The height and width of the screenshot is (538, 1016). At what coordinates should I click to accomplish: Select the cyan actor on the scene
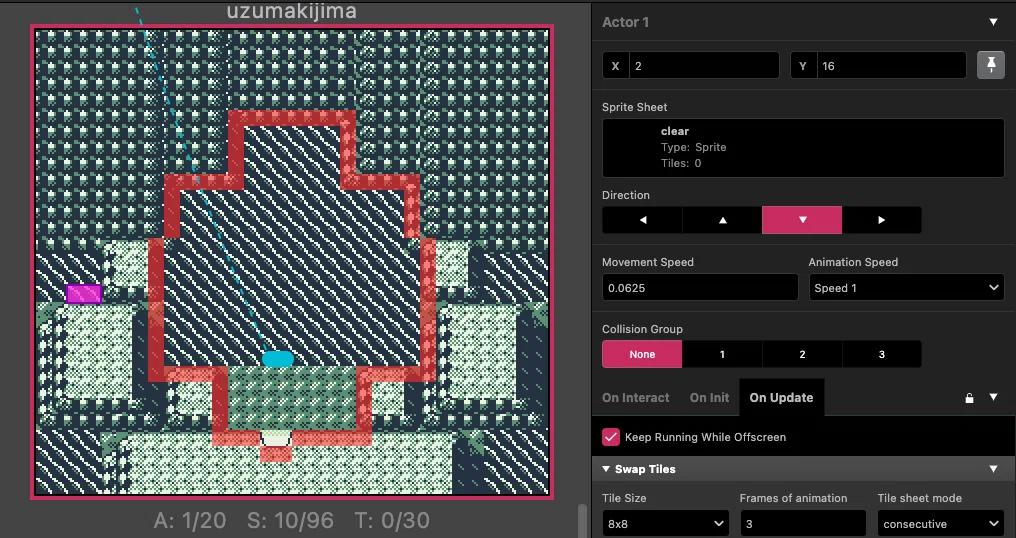(278, 358)
